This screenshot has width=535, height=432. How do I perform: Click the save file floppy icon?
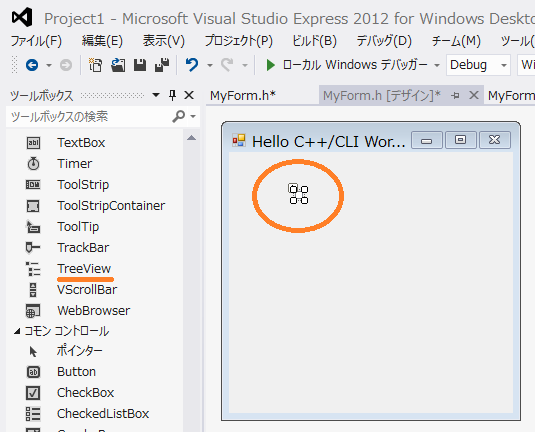tap(140, 65)
